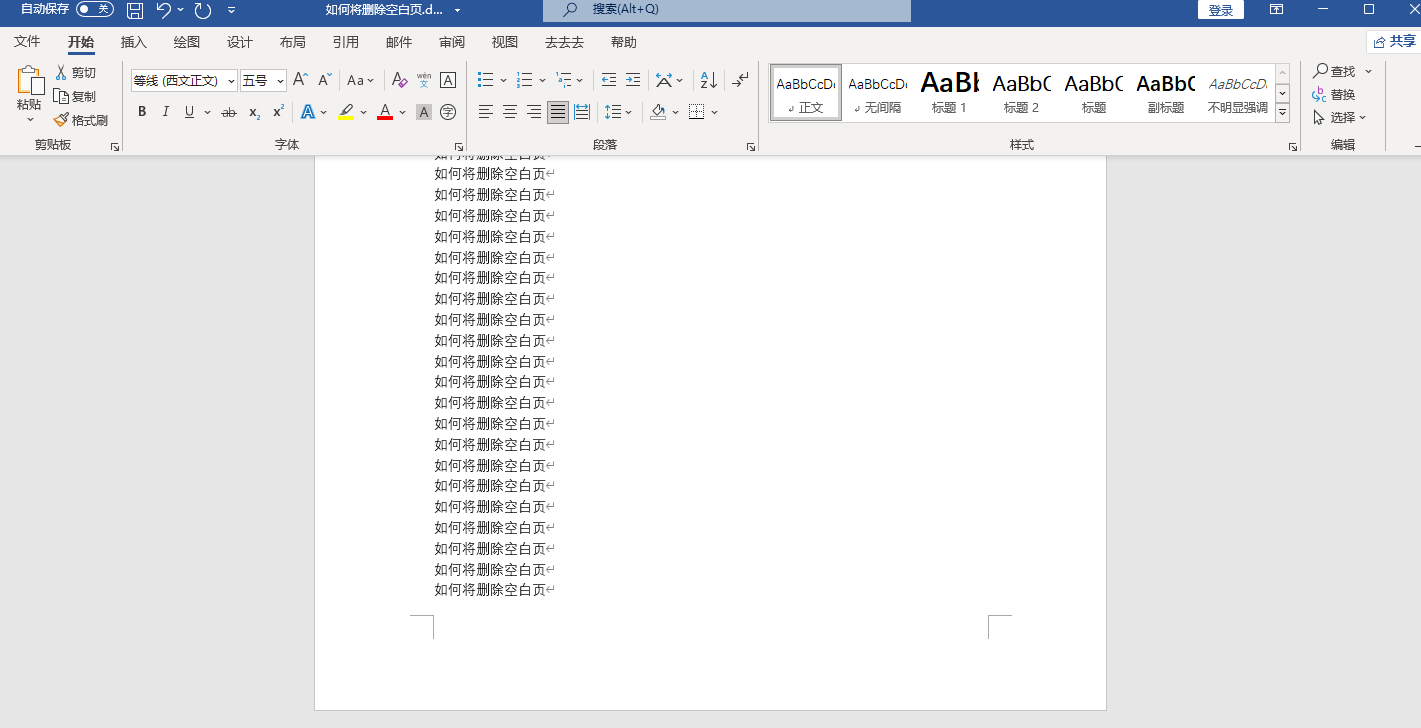Click the Copy (复制) button
Image resolution: width=1421 pixels, height=728 pixels.
click(x=76, y=97)
